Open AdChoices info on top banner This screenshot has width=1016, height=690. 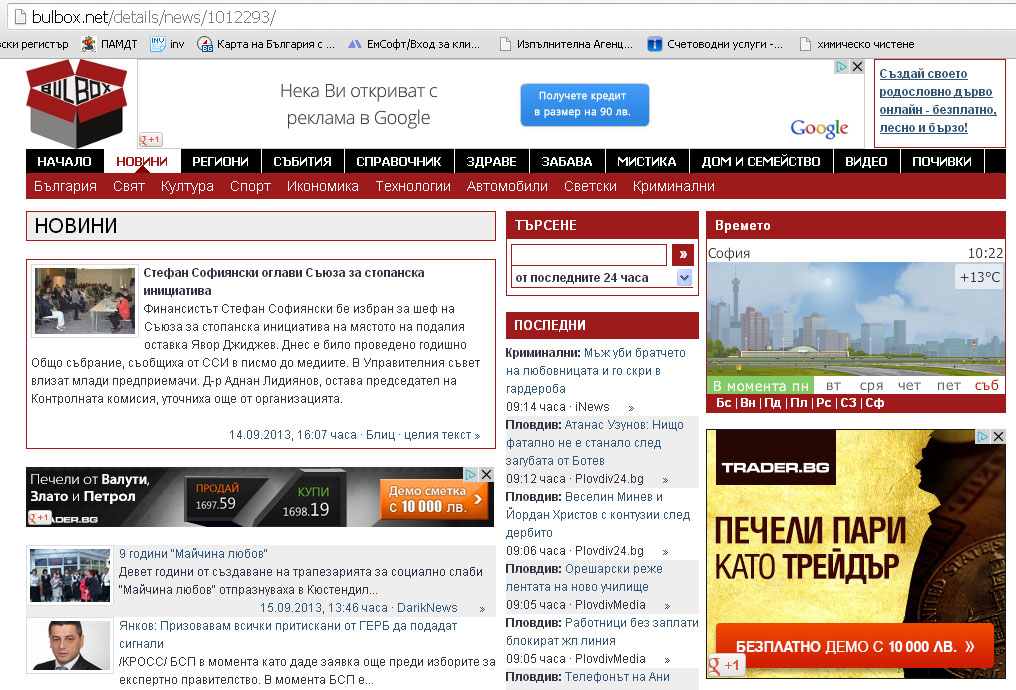(842, 67)
